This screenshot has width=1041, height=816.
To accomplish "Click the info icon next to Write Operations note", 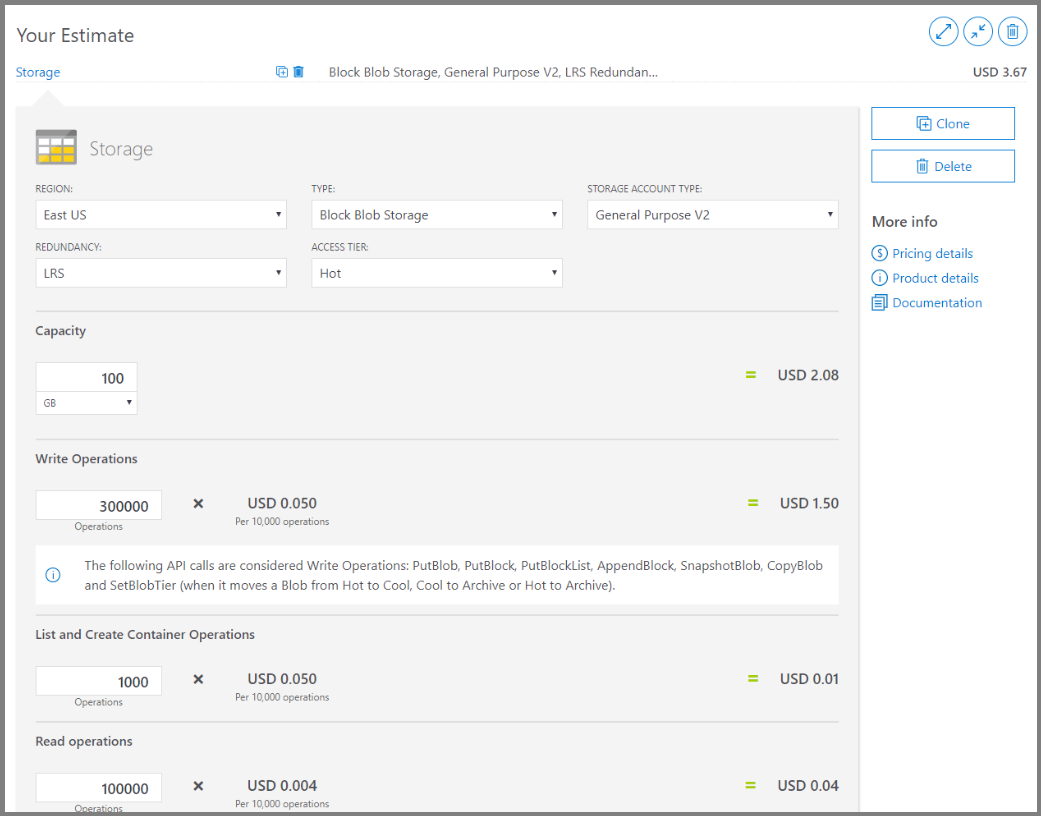I will click(x=53, y=575).
